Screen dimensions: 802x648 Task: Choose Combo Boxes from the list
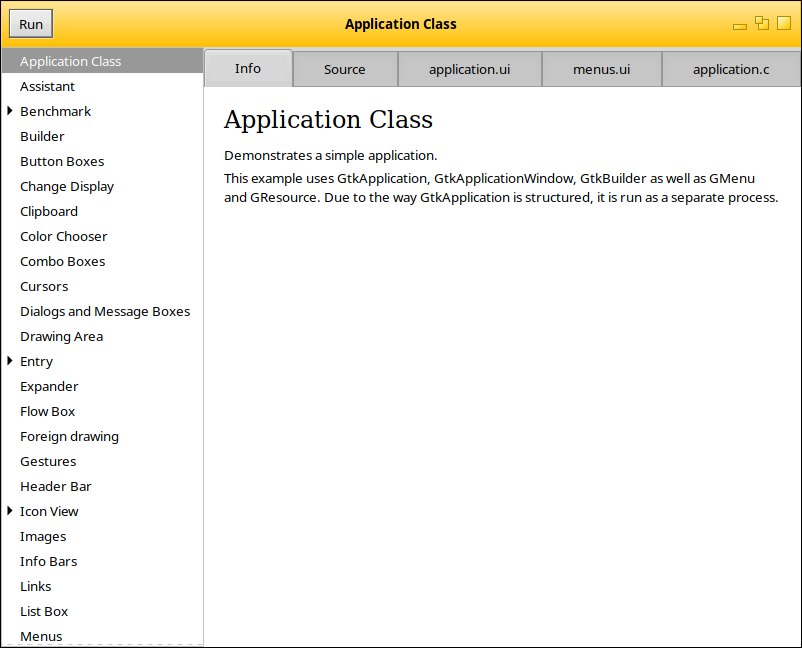(102, 262)
